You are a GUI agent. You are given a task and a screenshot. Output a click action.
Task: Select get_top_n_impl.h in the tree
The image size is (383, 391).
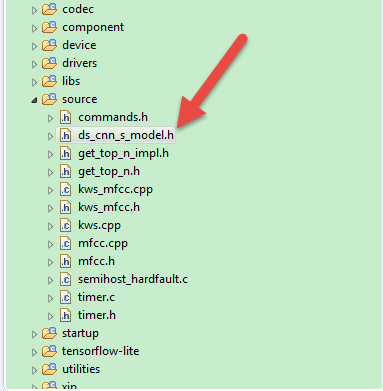123,154
